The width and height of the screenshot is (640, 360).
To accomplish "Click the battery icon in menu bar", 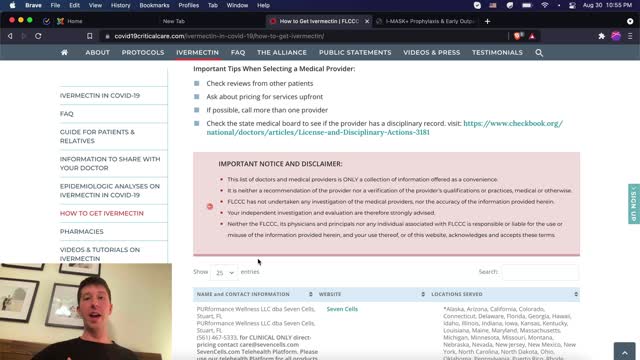I will pos(527,5).
